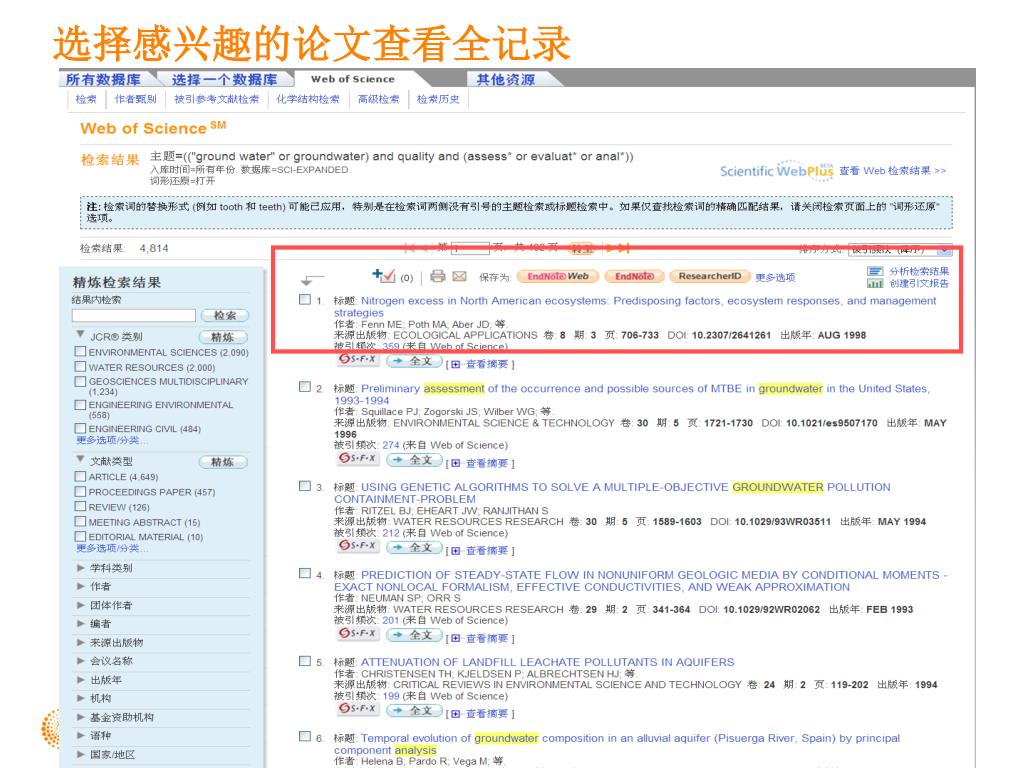Tick WATER RESOURCES category checkbox
Screen dimensions: 1024x768
point(80,366)
